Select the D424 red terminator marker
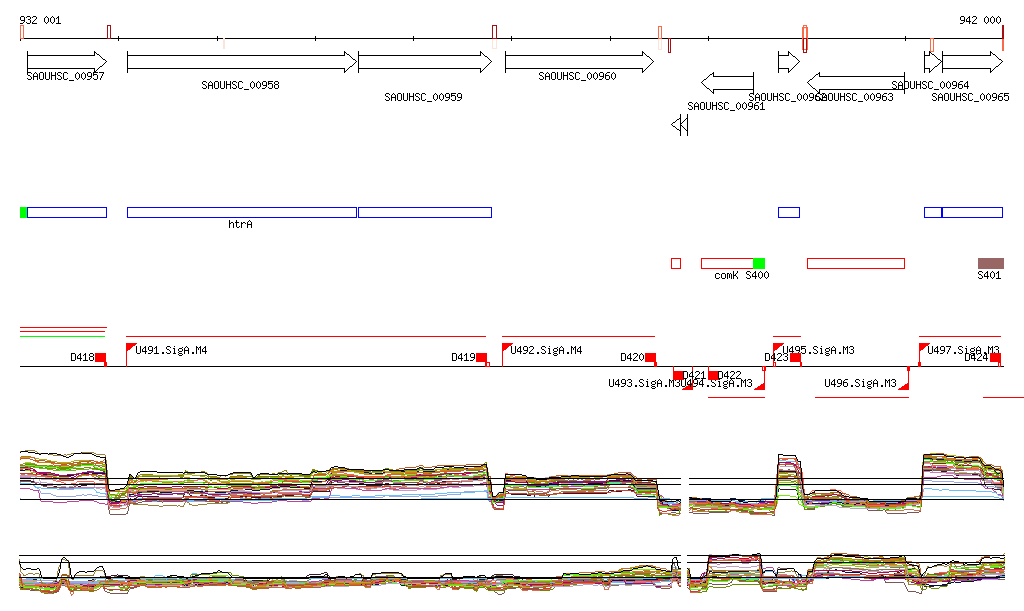The width and height of the screenshot is (1024, 611). click(995, 357)
